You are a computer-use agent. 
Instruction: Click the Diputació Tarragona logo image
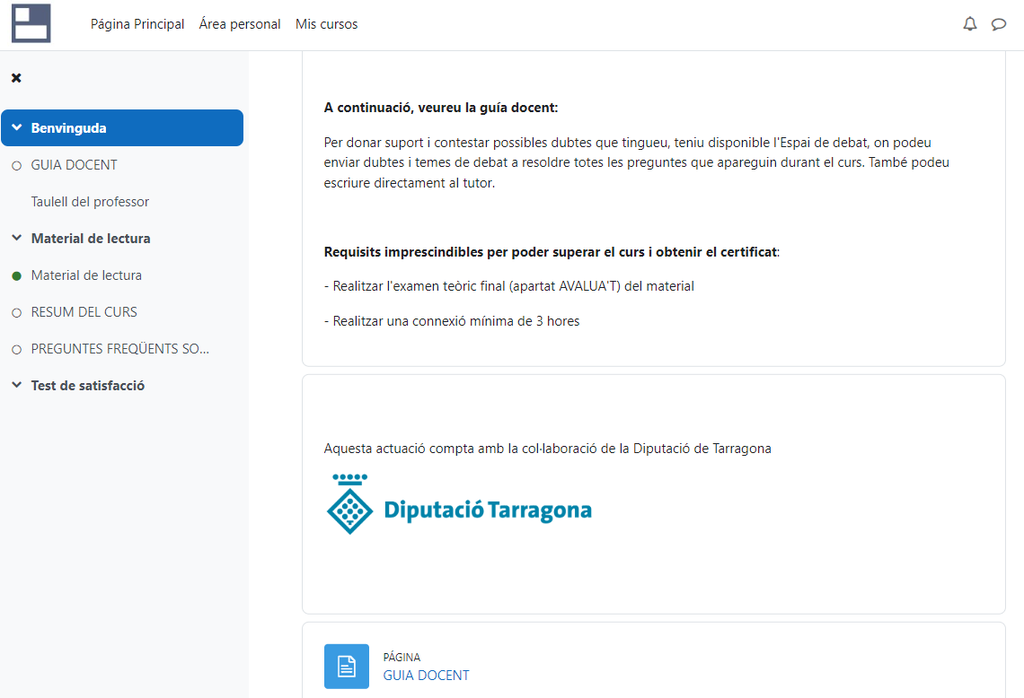458,504
